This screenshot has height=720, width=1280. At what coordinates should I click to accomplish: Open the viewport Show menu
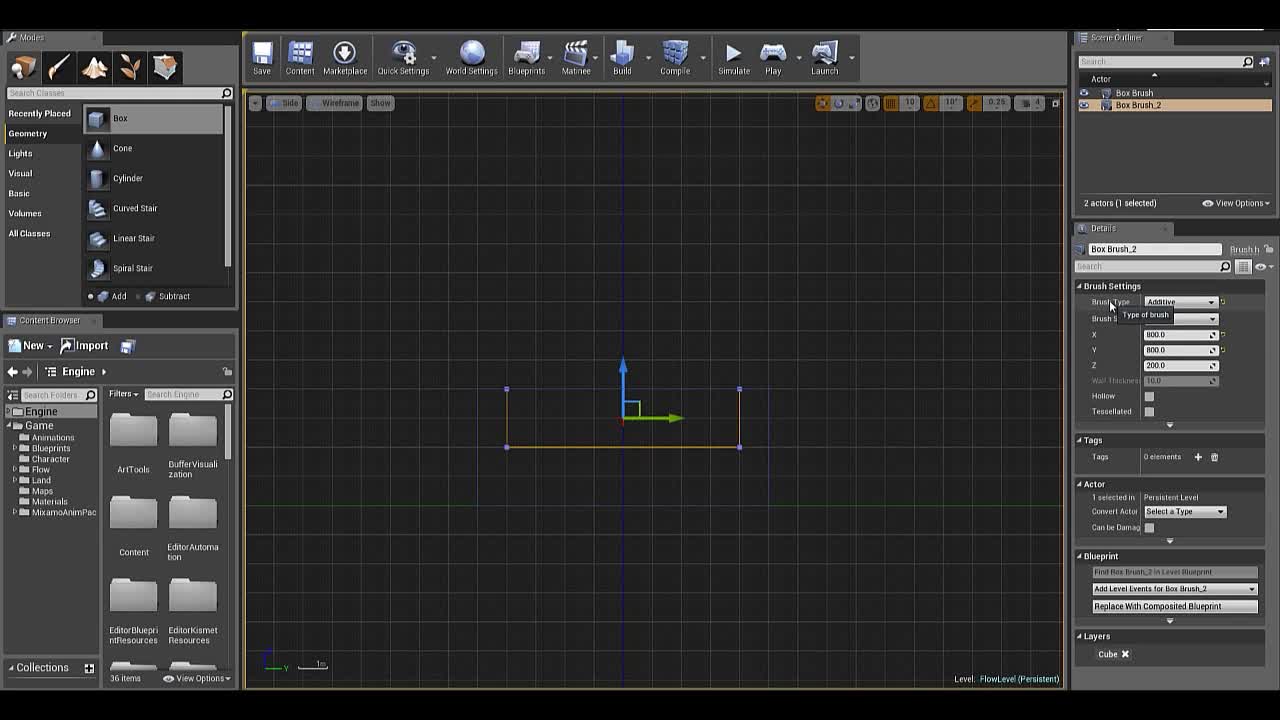coord(380,103)
